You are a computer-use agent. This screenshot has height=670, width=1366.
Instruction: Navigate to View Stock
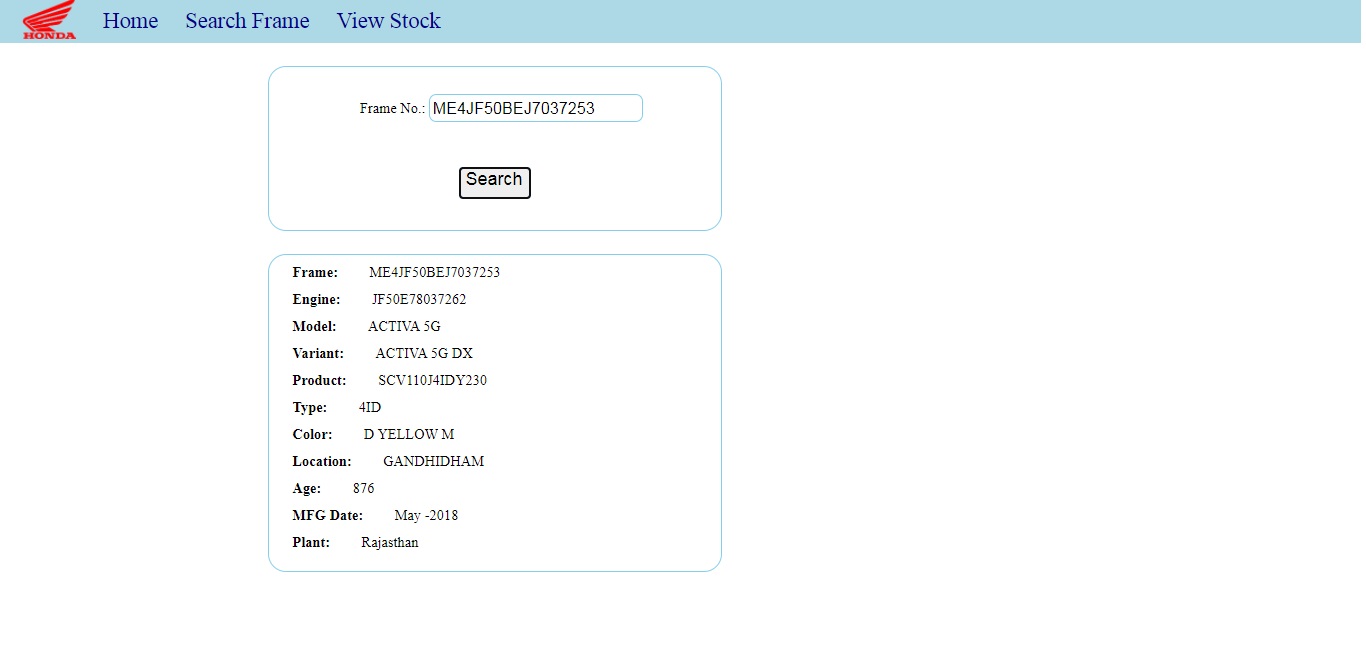point(388,21)
